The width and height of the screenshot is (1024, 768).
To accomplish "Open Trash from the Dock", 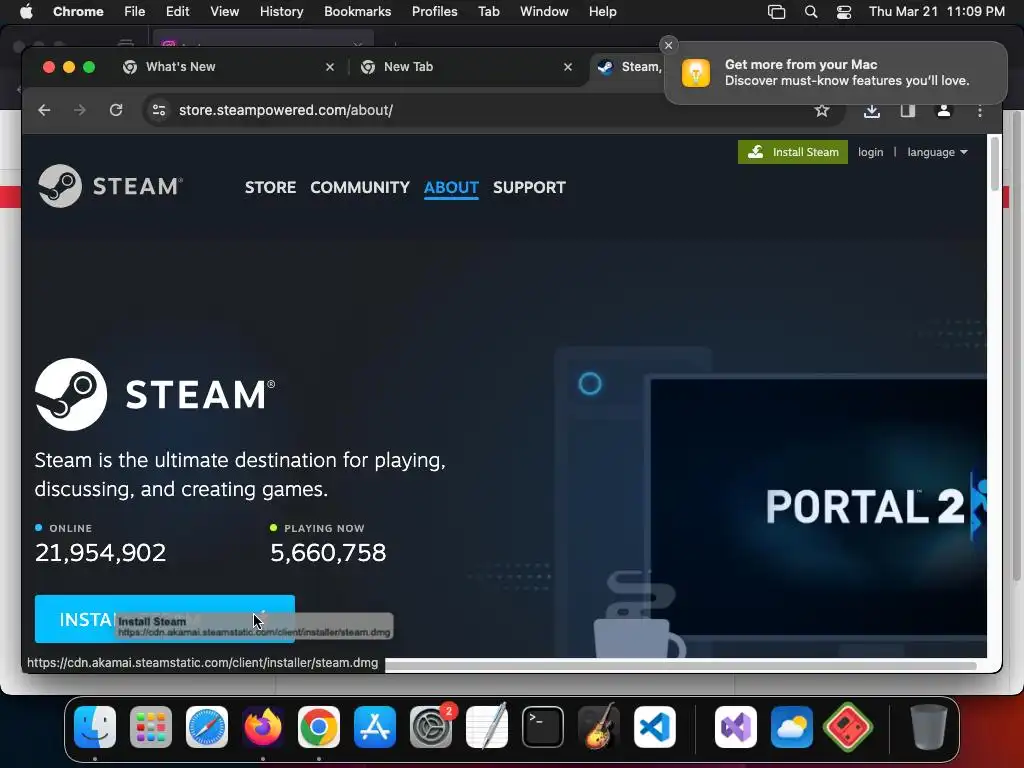I will (x=928, y=726).
